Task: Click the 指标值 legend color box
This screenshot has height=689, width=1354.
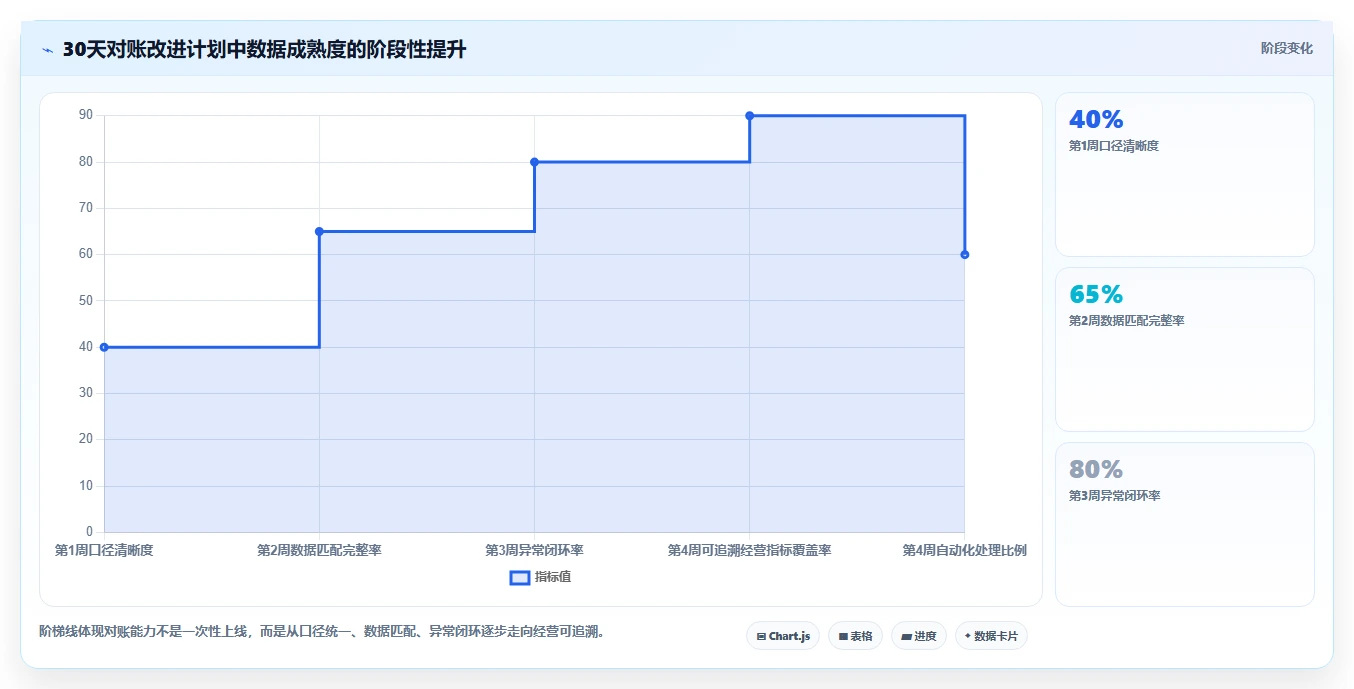Action: [x=520, y=577]
